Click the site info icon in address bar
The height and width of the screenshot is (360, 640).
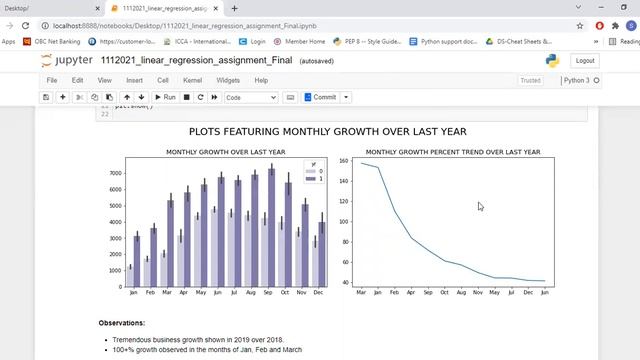(x=45, y=26)
